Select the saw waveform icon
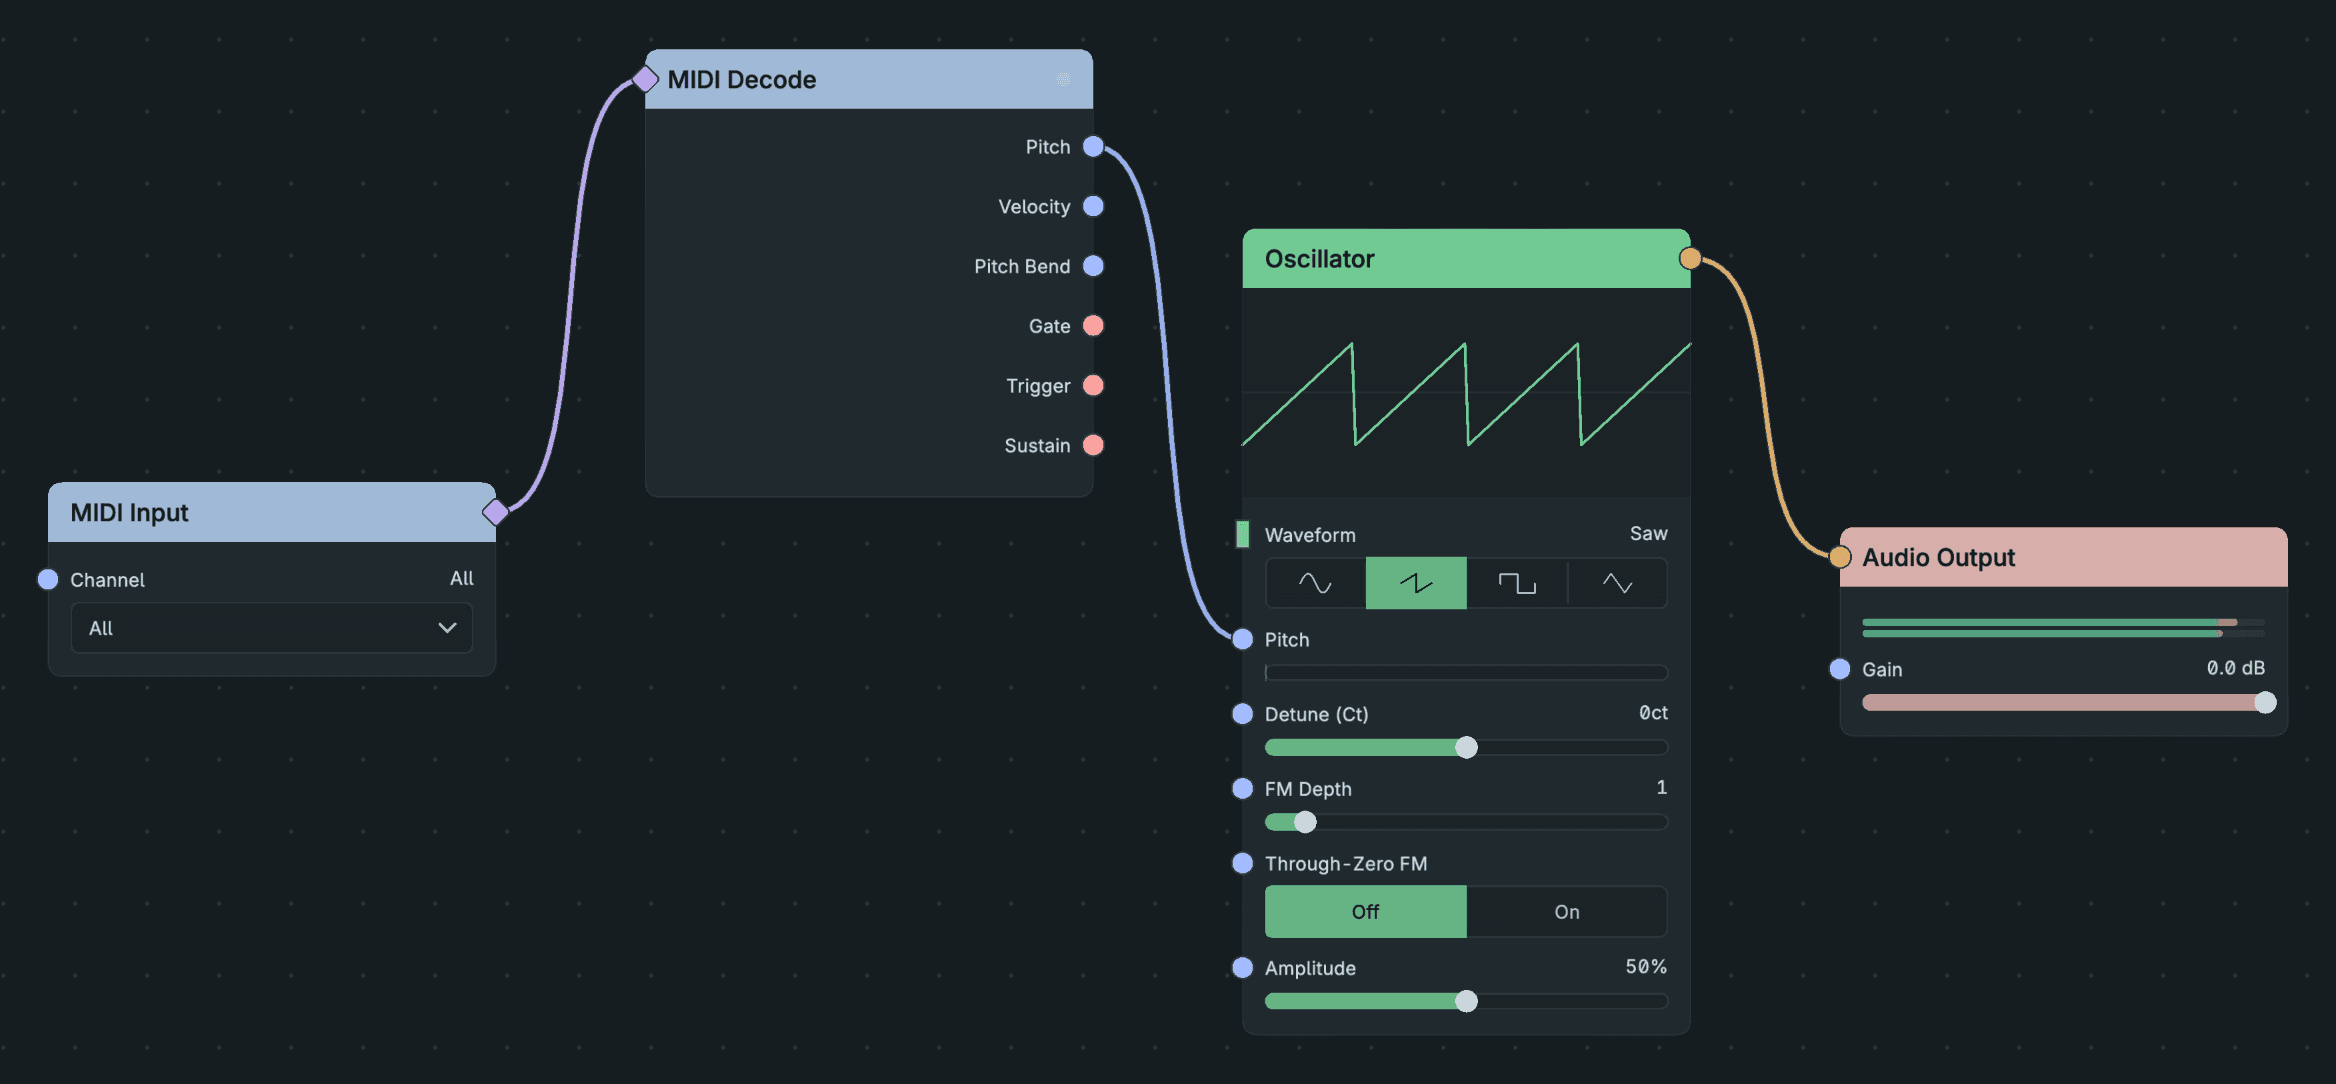This screenshot has width=2336, height=1084. [1416, 583]
